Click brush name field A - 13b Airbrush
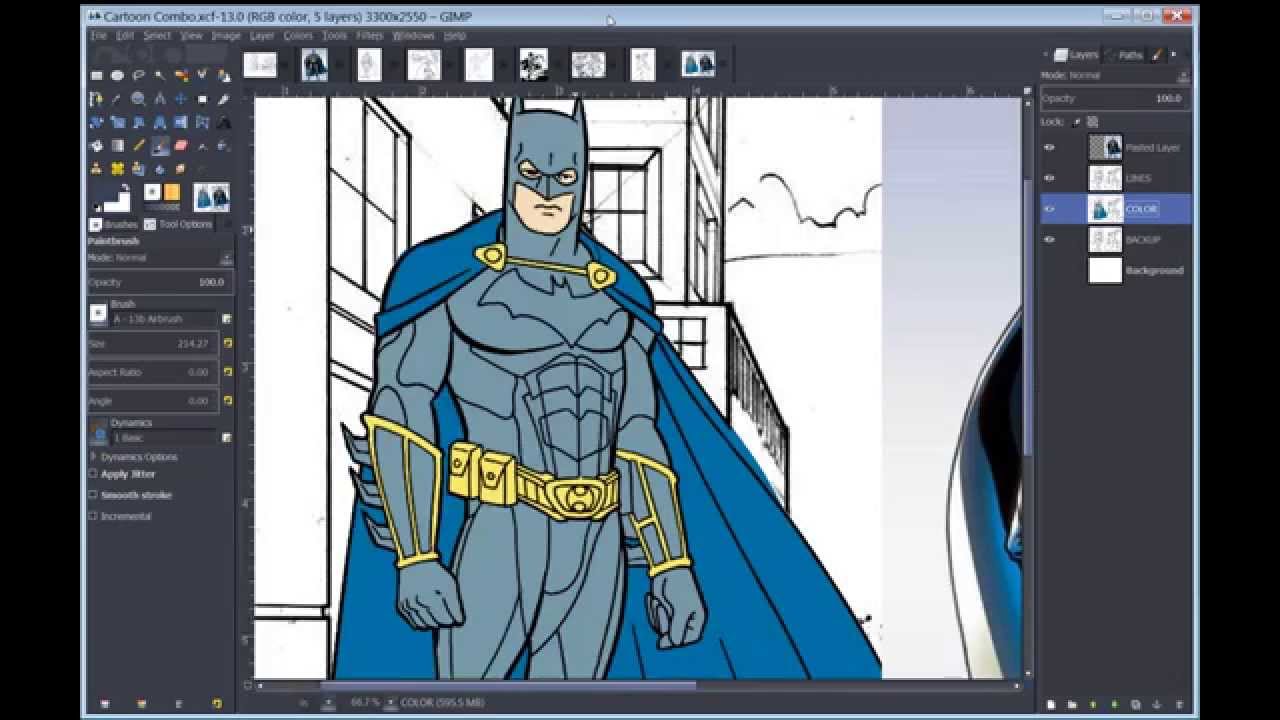 pyautogui.click(x=162, y=319)
